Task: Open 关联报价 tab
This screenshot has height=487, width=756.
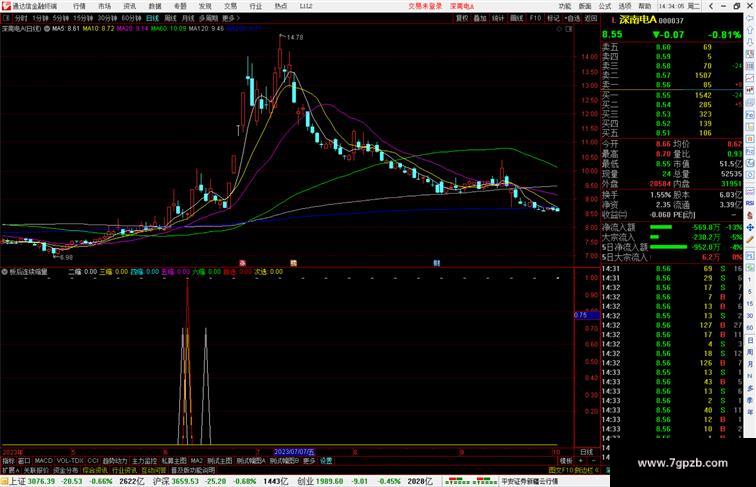Action: (x=36, y=470)
